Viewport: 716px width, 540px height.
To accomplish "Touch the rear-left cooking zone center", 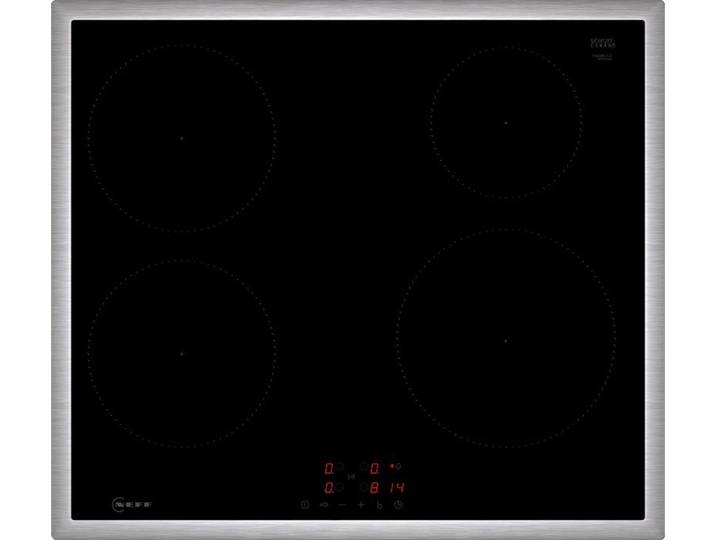I will point(182,138).
